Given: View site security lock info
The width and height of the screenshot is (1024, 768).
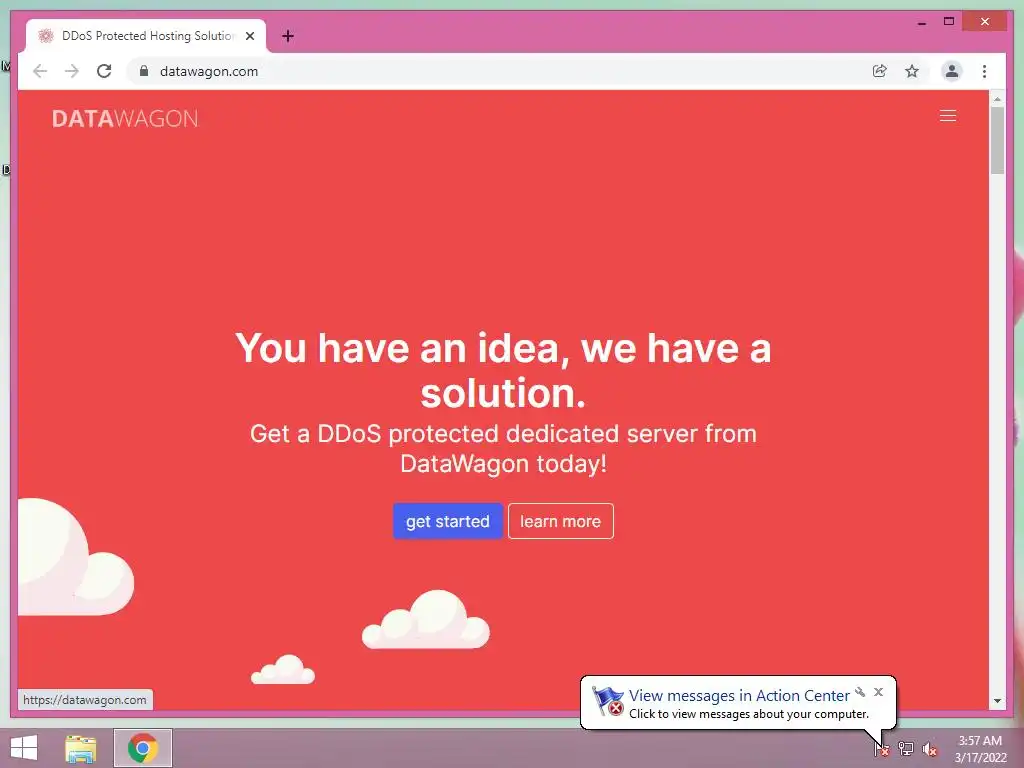Looking at the screenshot, I should tap(144, 71).
